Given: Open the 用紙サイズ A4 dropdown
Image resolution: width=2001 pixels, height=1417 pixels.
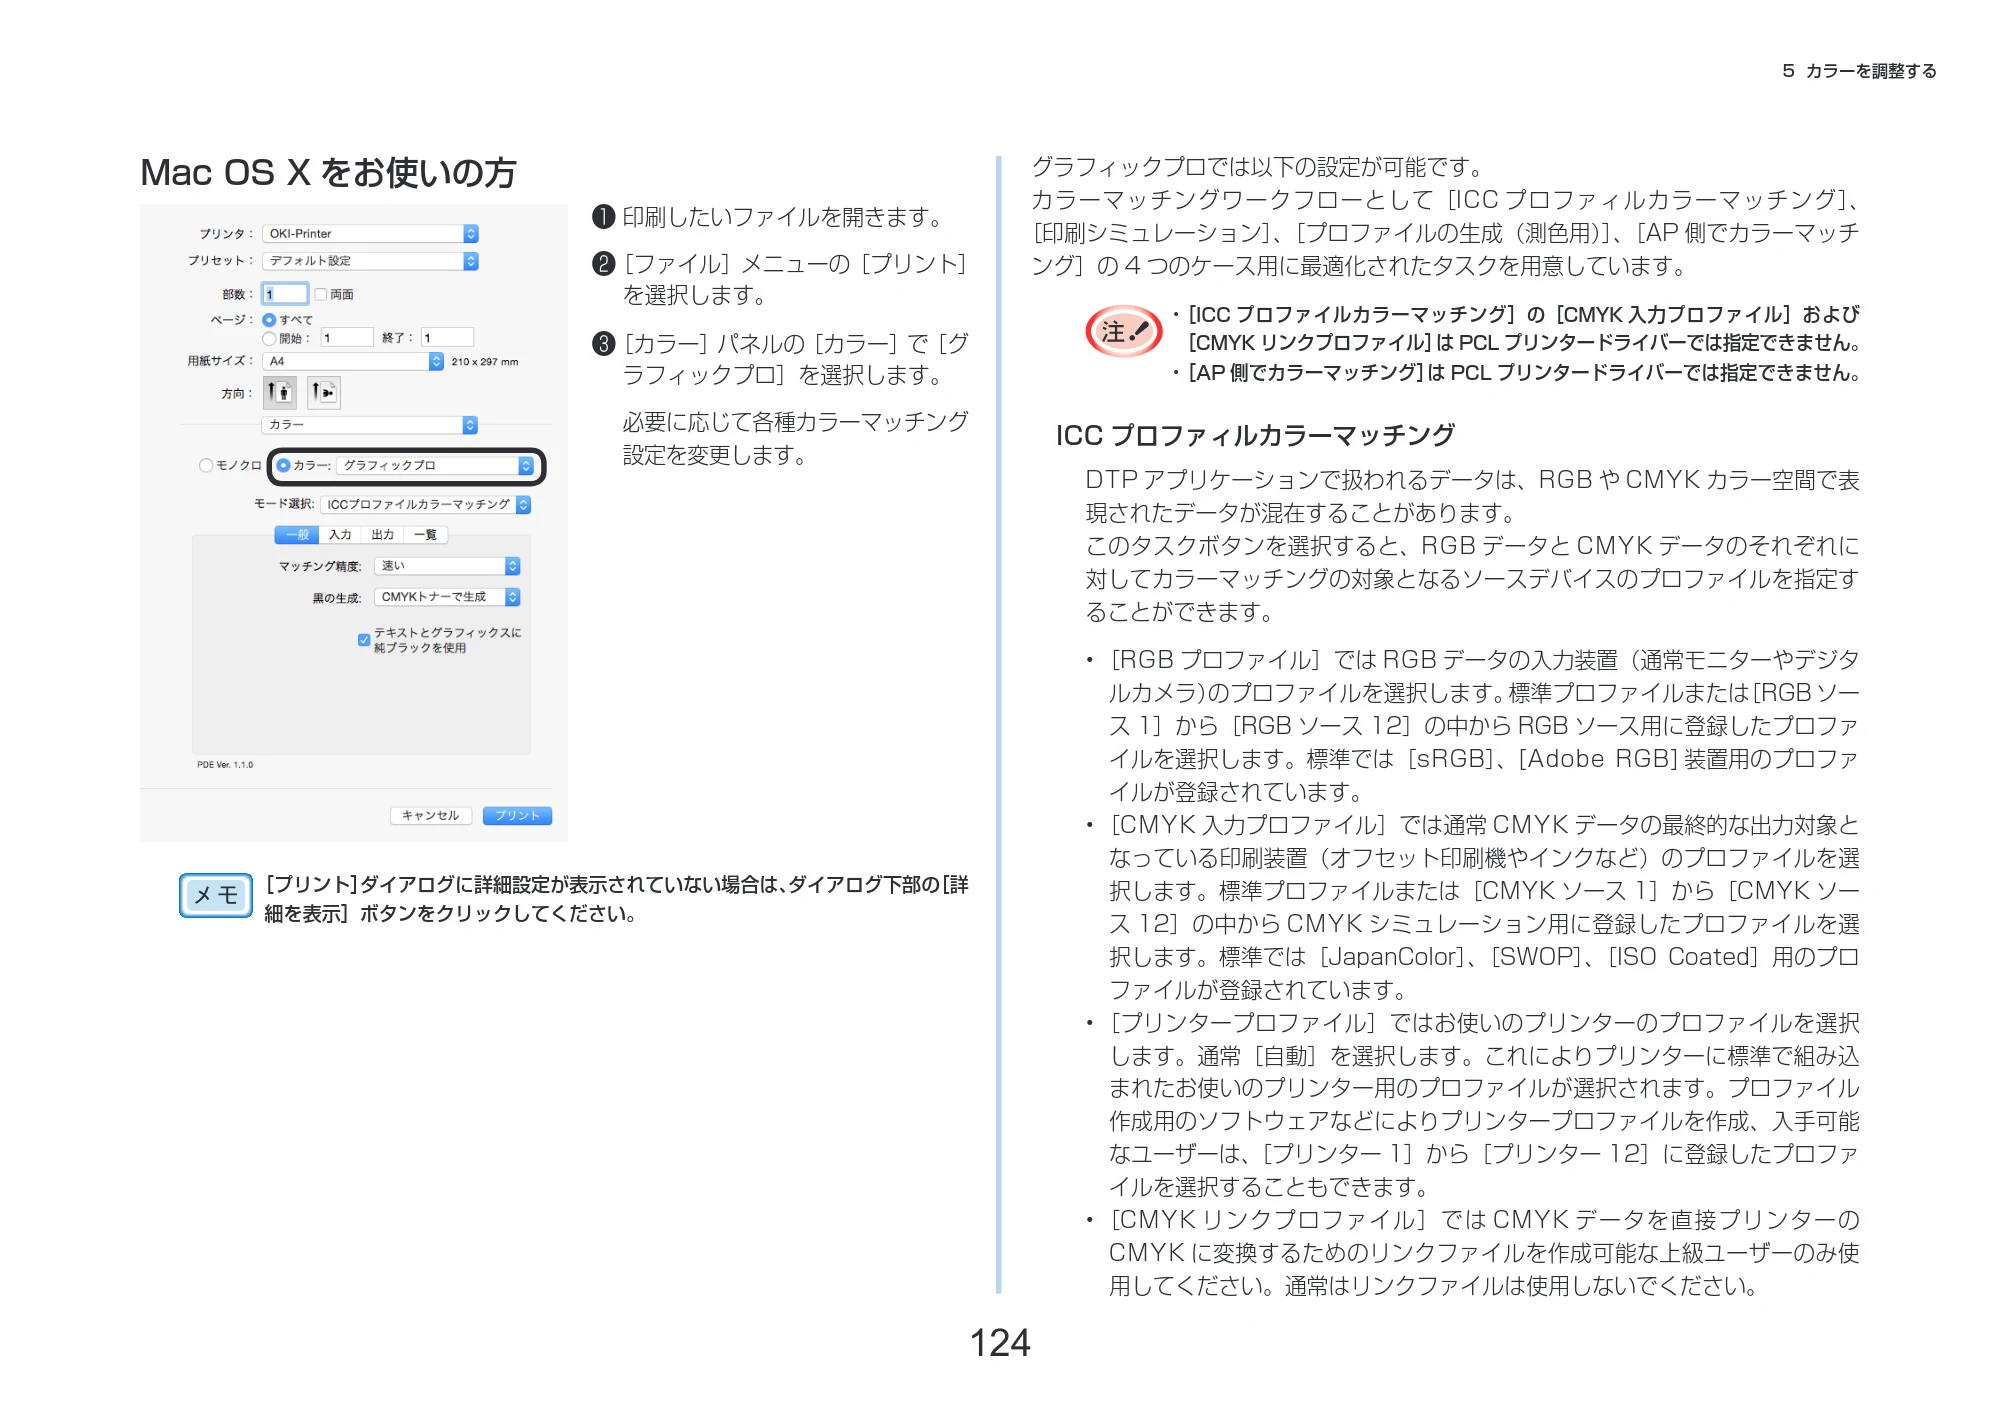Looking at the screenshot, I should pos(353,361).
